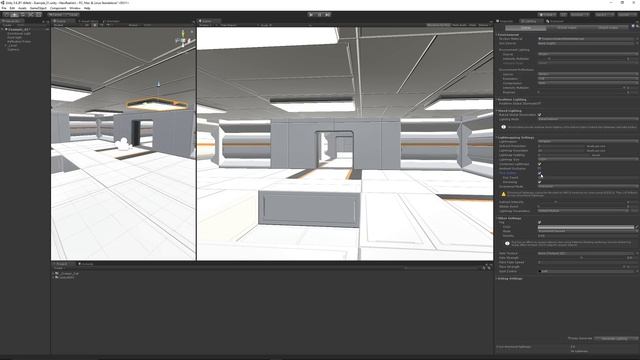
Task: Click the Play button
Action: tap(311, 15)
